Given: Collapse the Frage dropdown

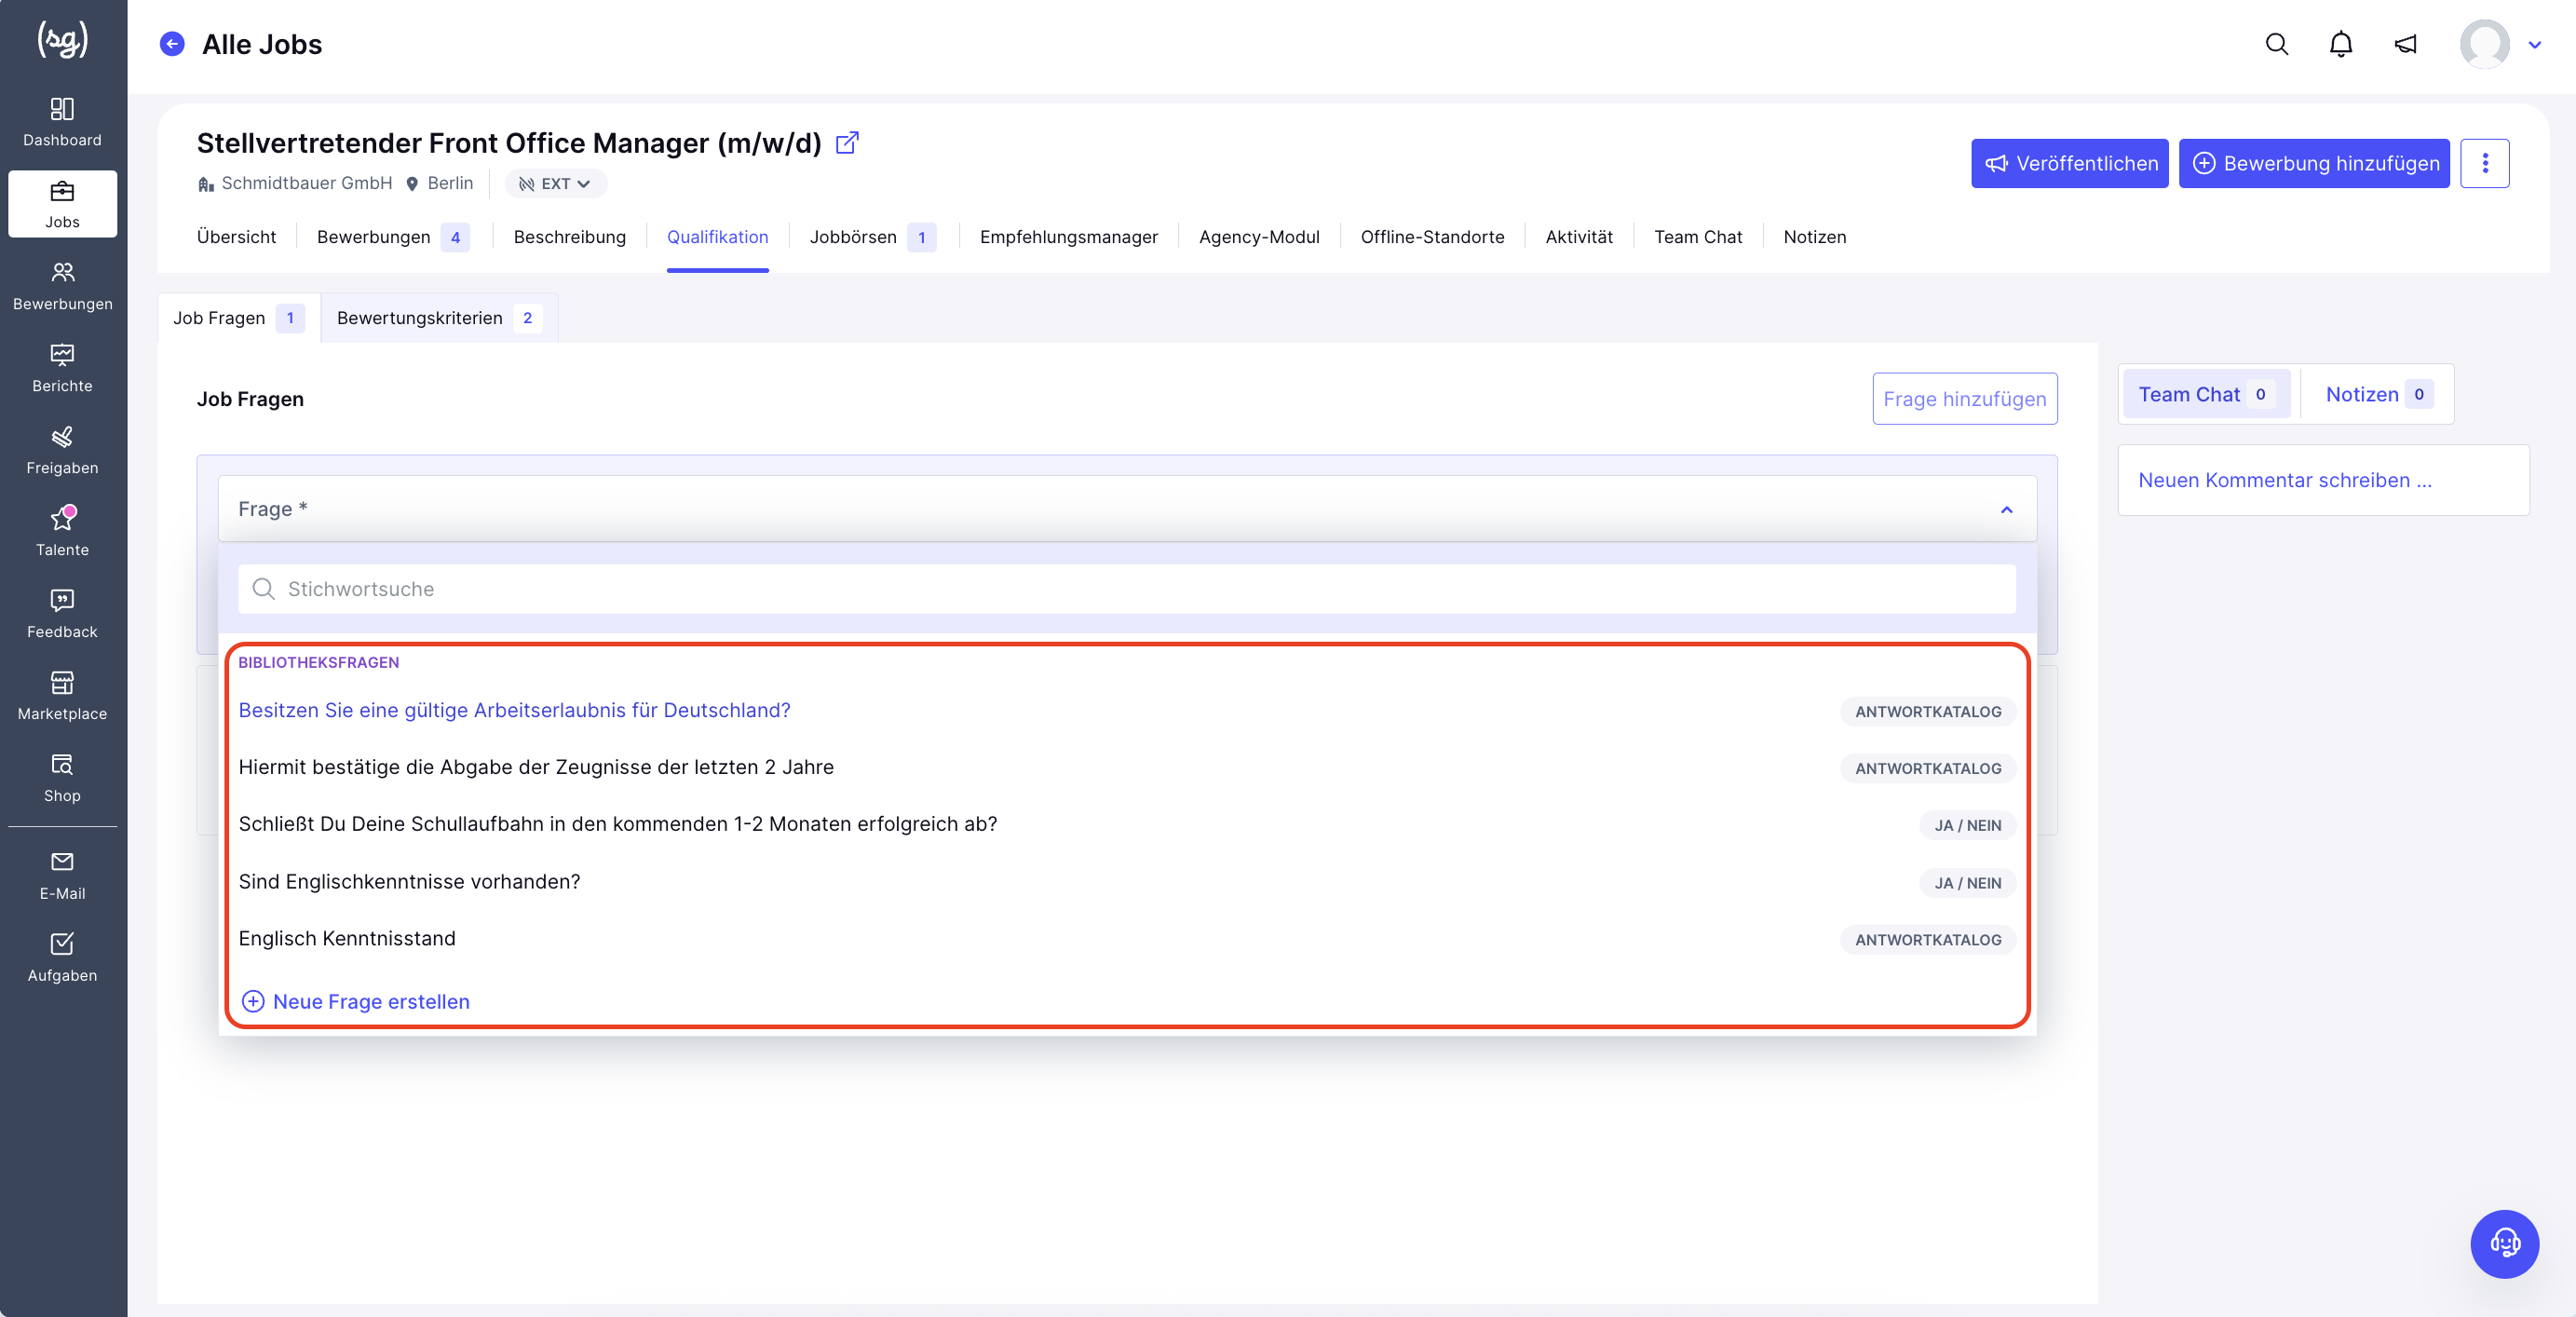Looking at the screenshot, I should coord(2006,509).
